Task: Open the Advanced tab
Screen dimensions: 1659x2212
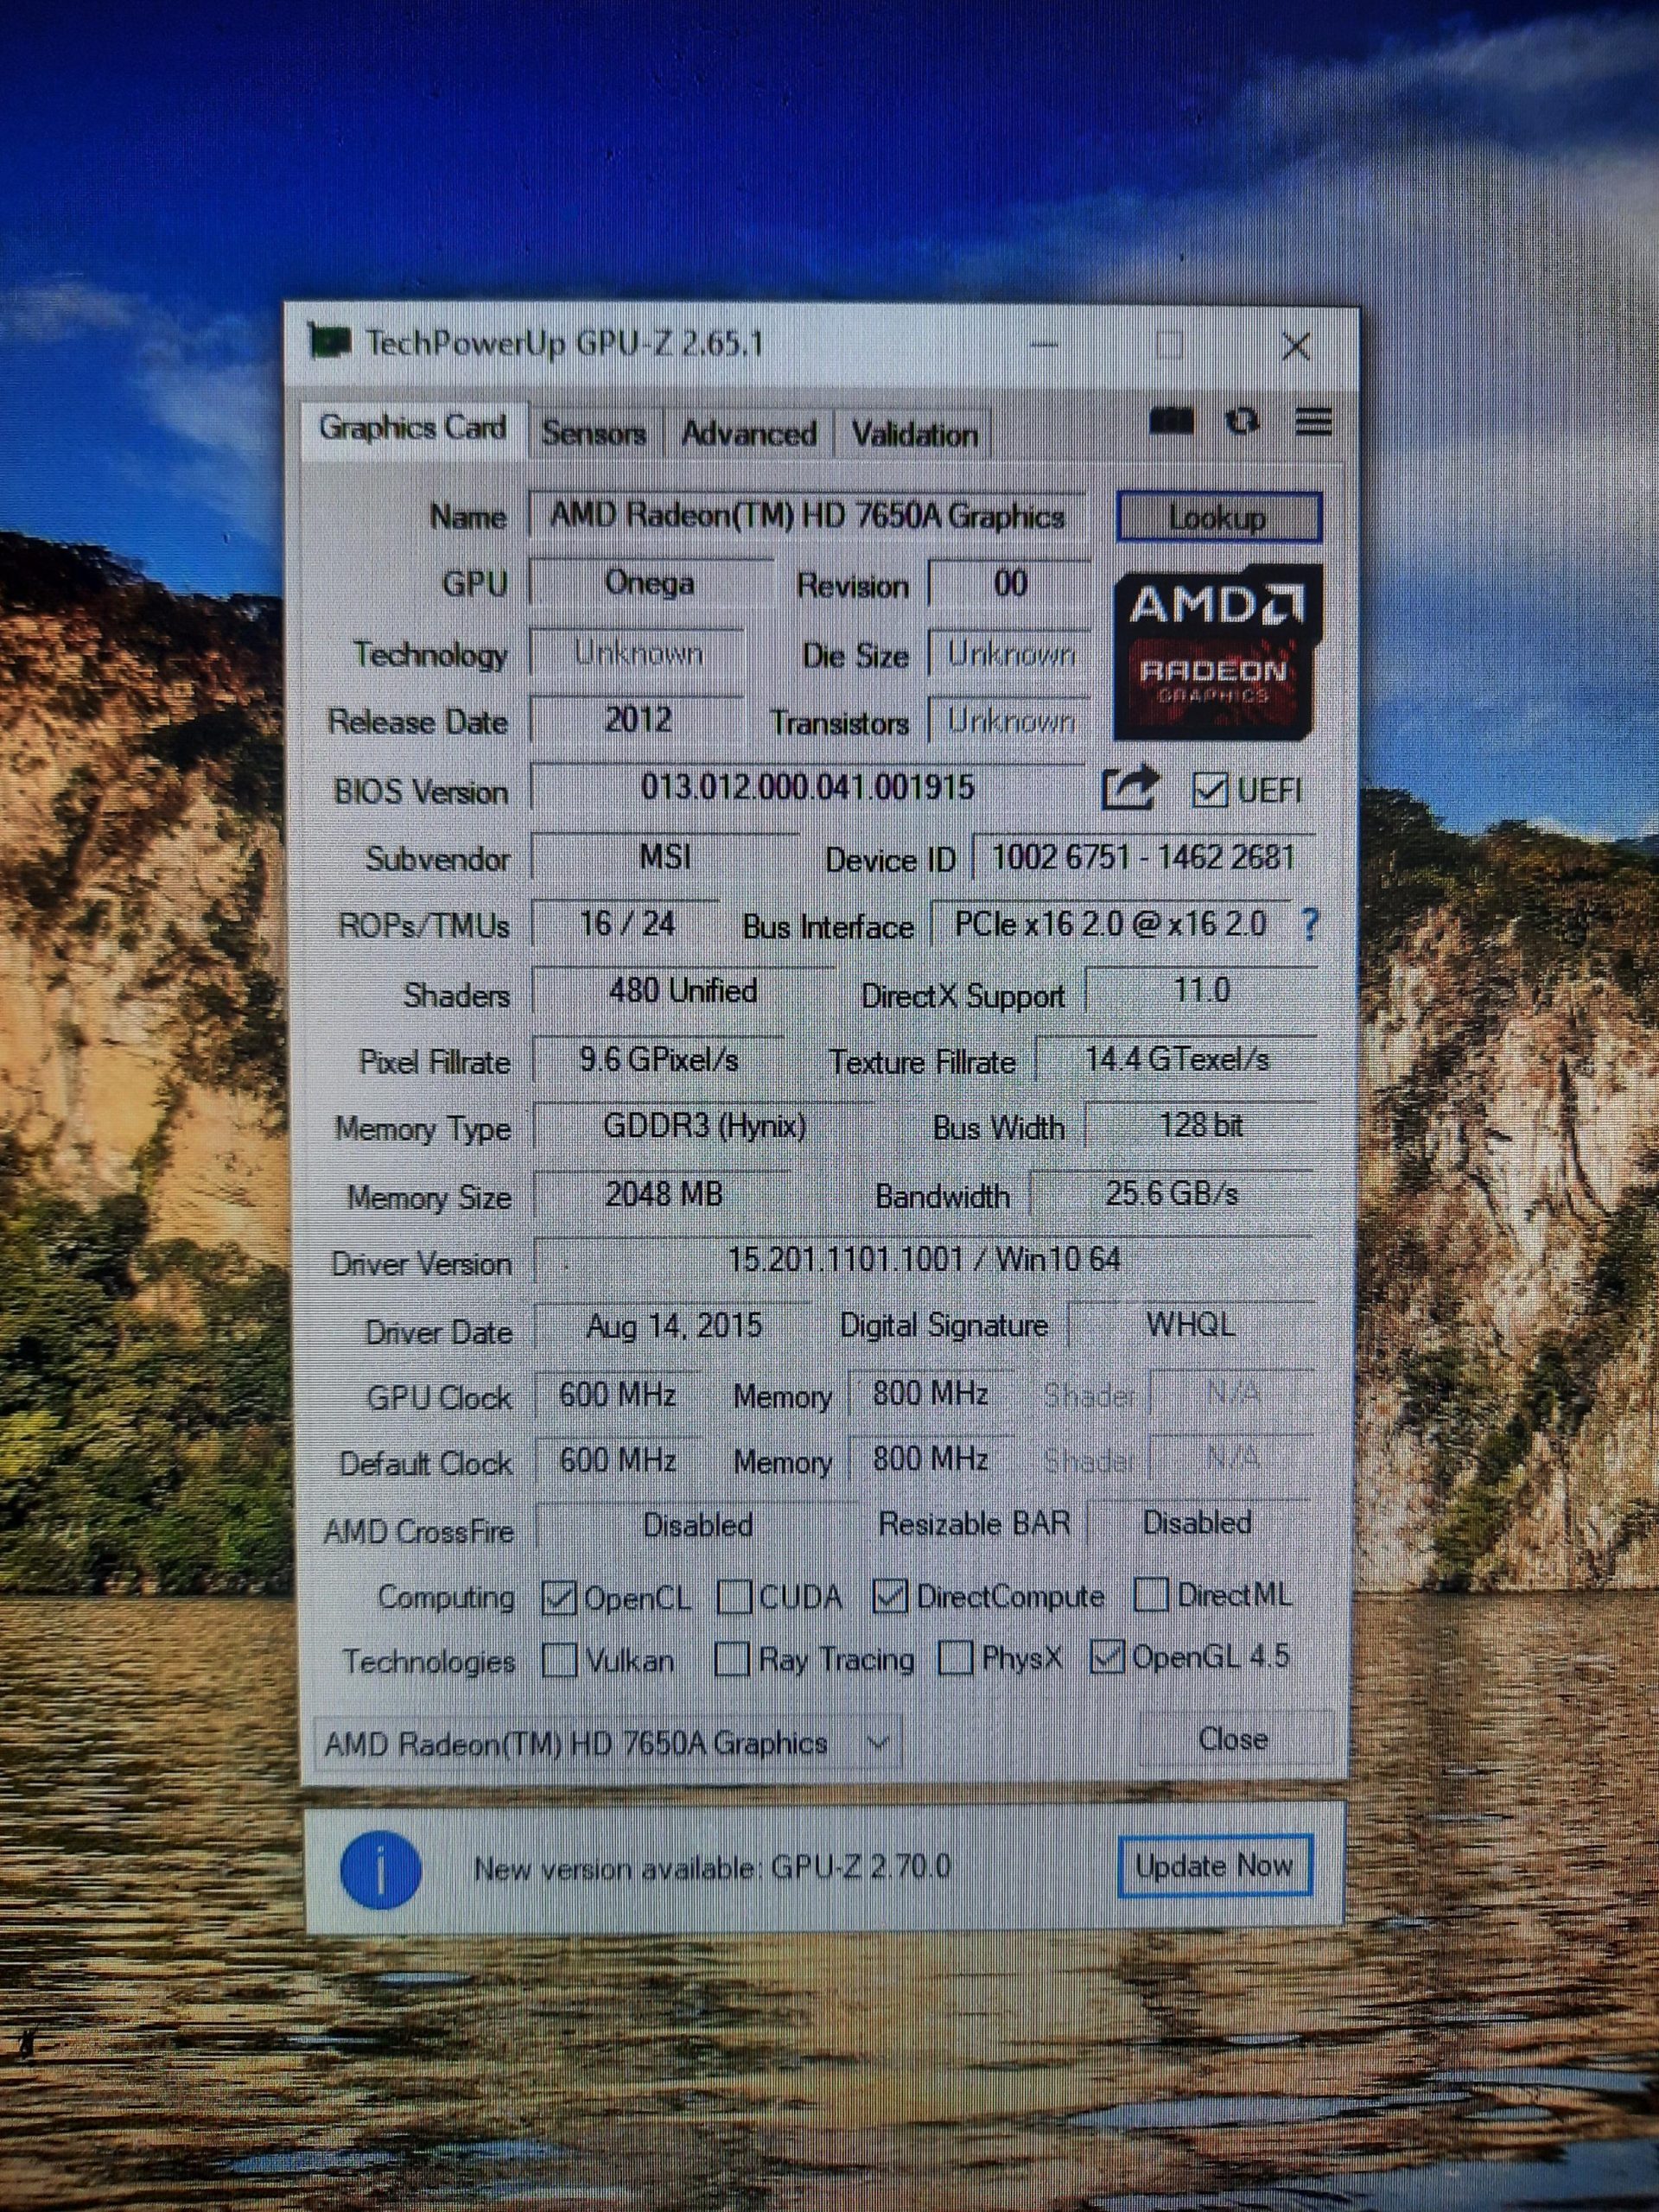Action: pyautogui.click(x=749, y=433)
